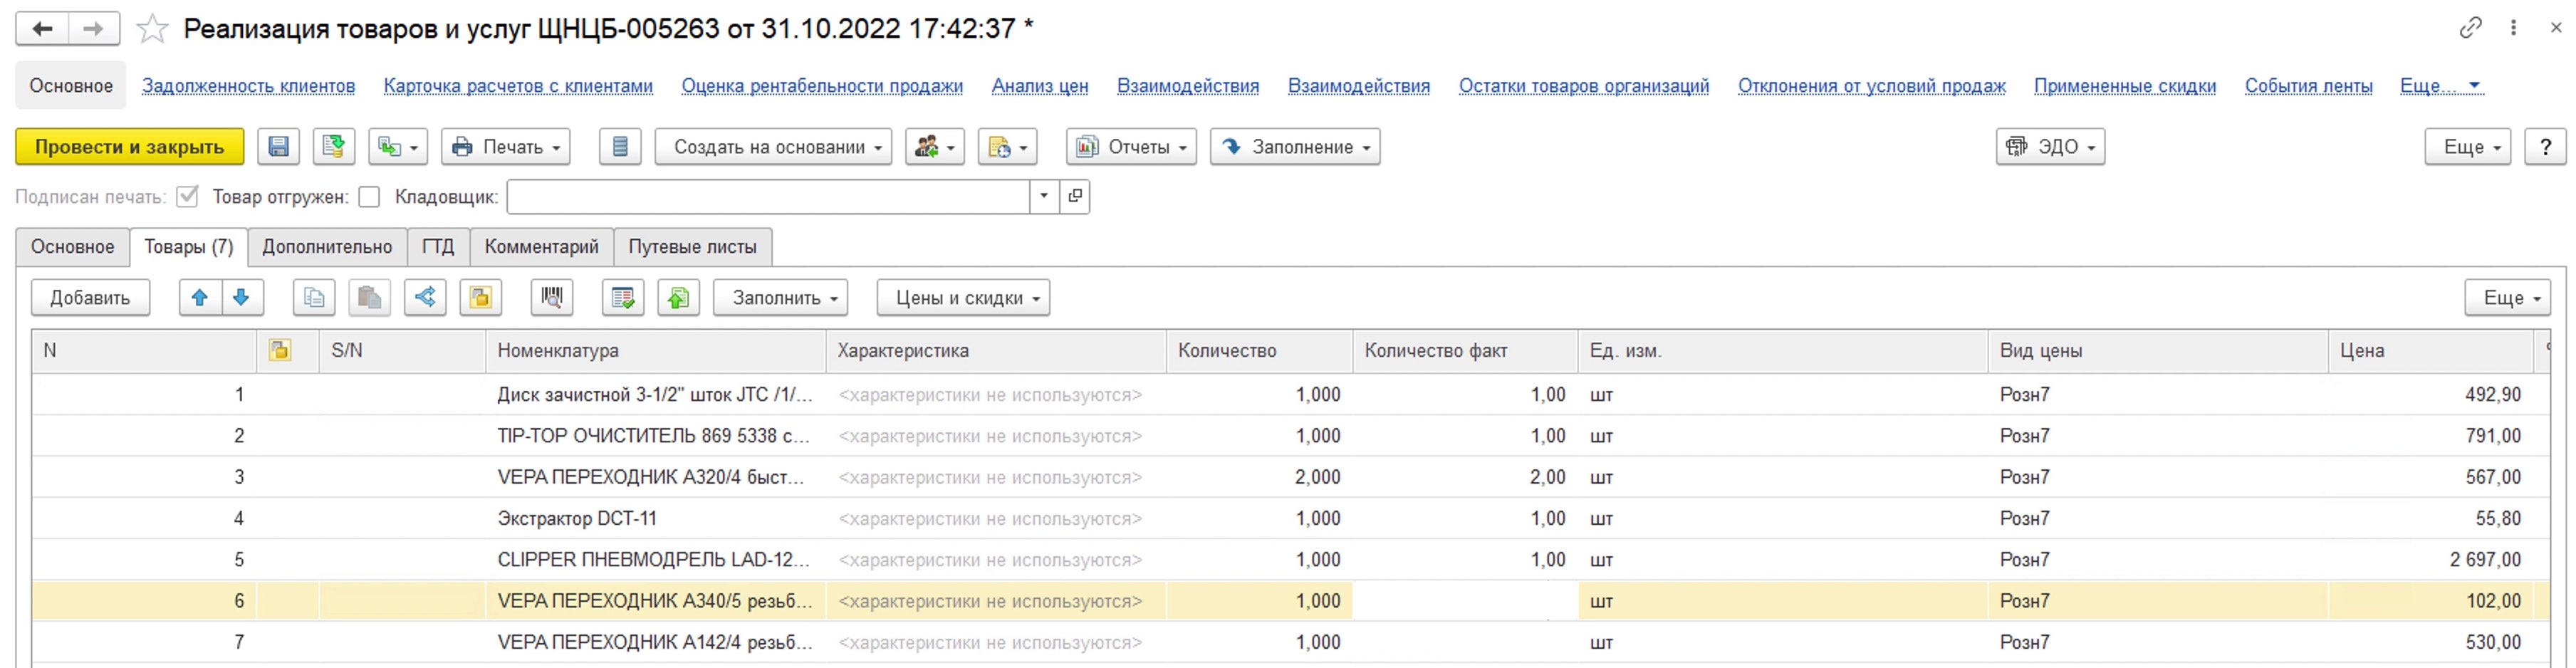Open the Заполнение dropdown menu

pyautogui.click(x=1295, y=147)
